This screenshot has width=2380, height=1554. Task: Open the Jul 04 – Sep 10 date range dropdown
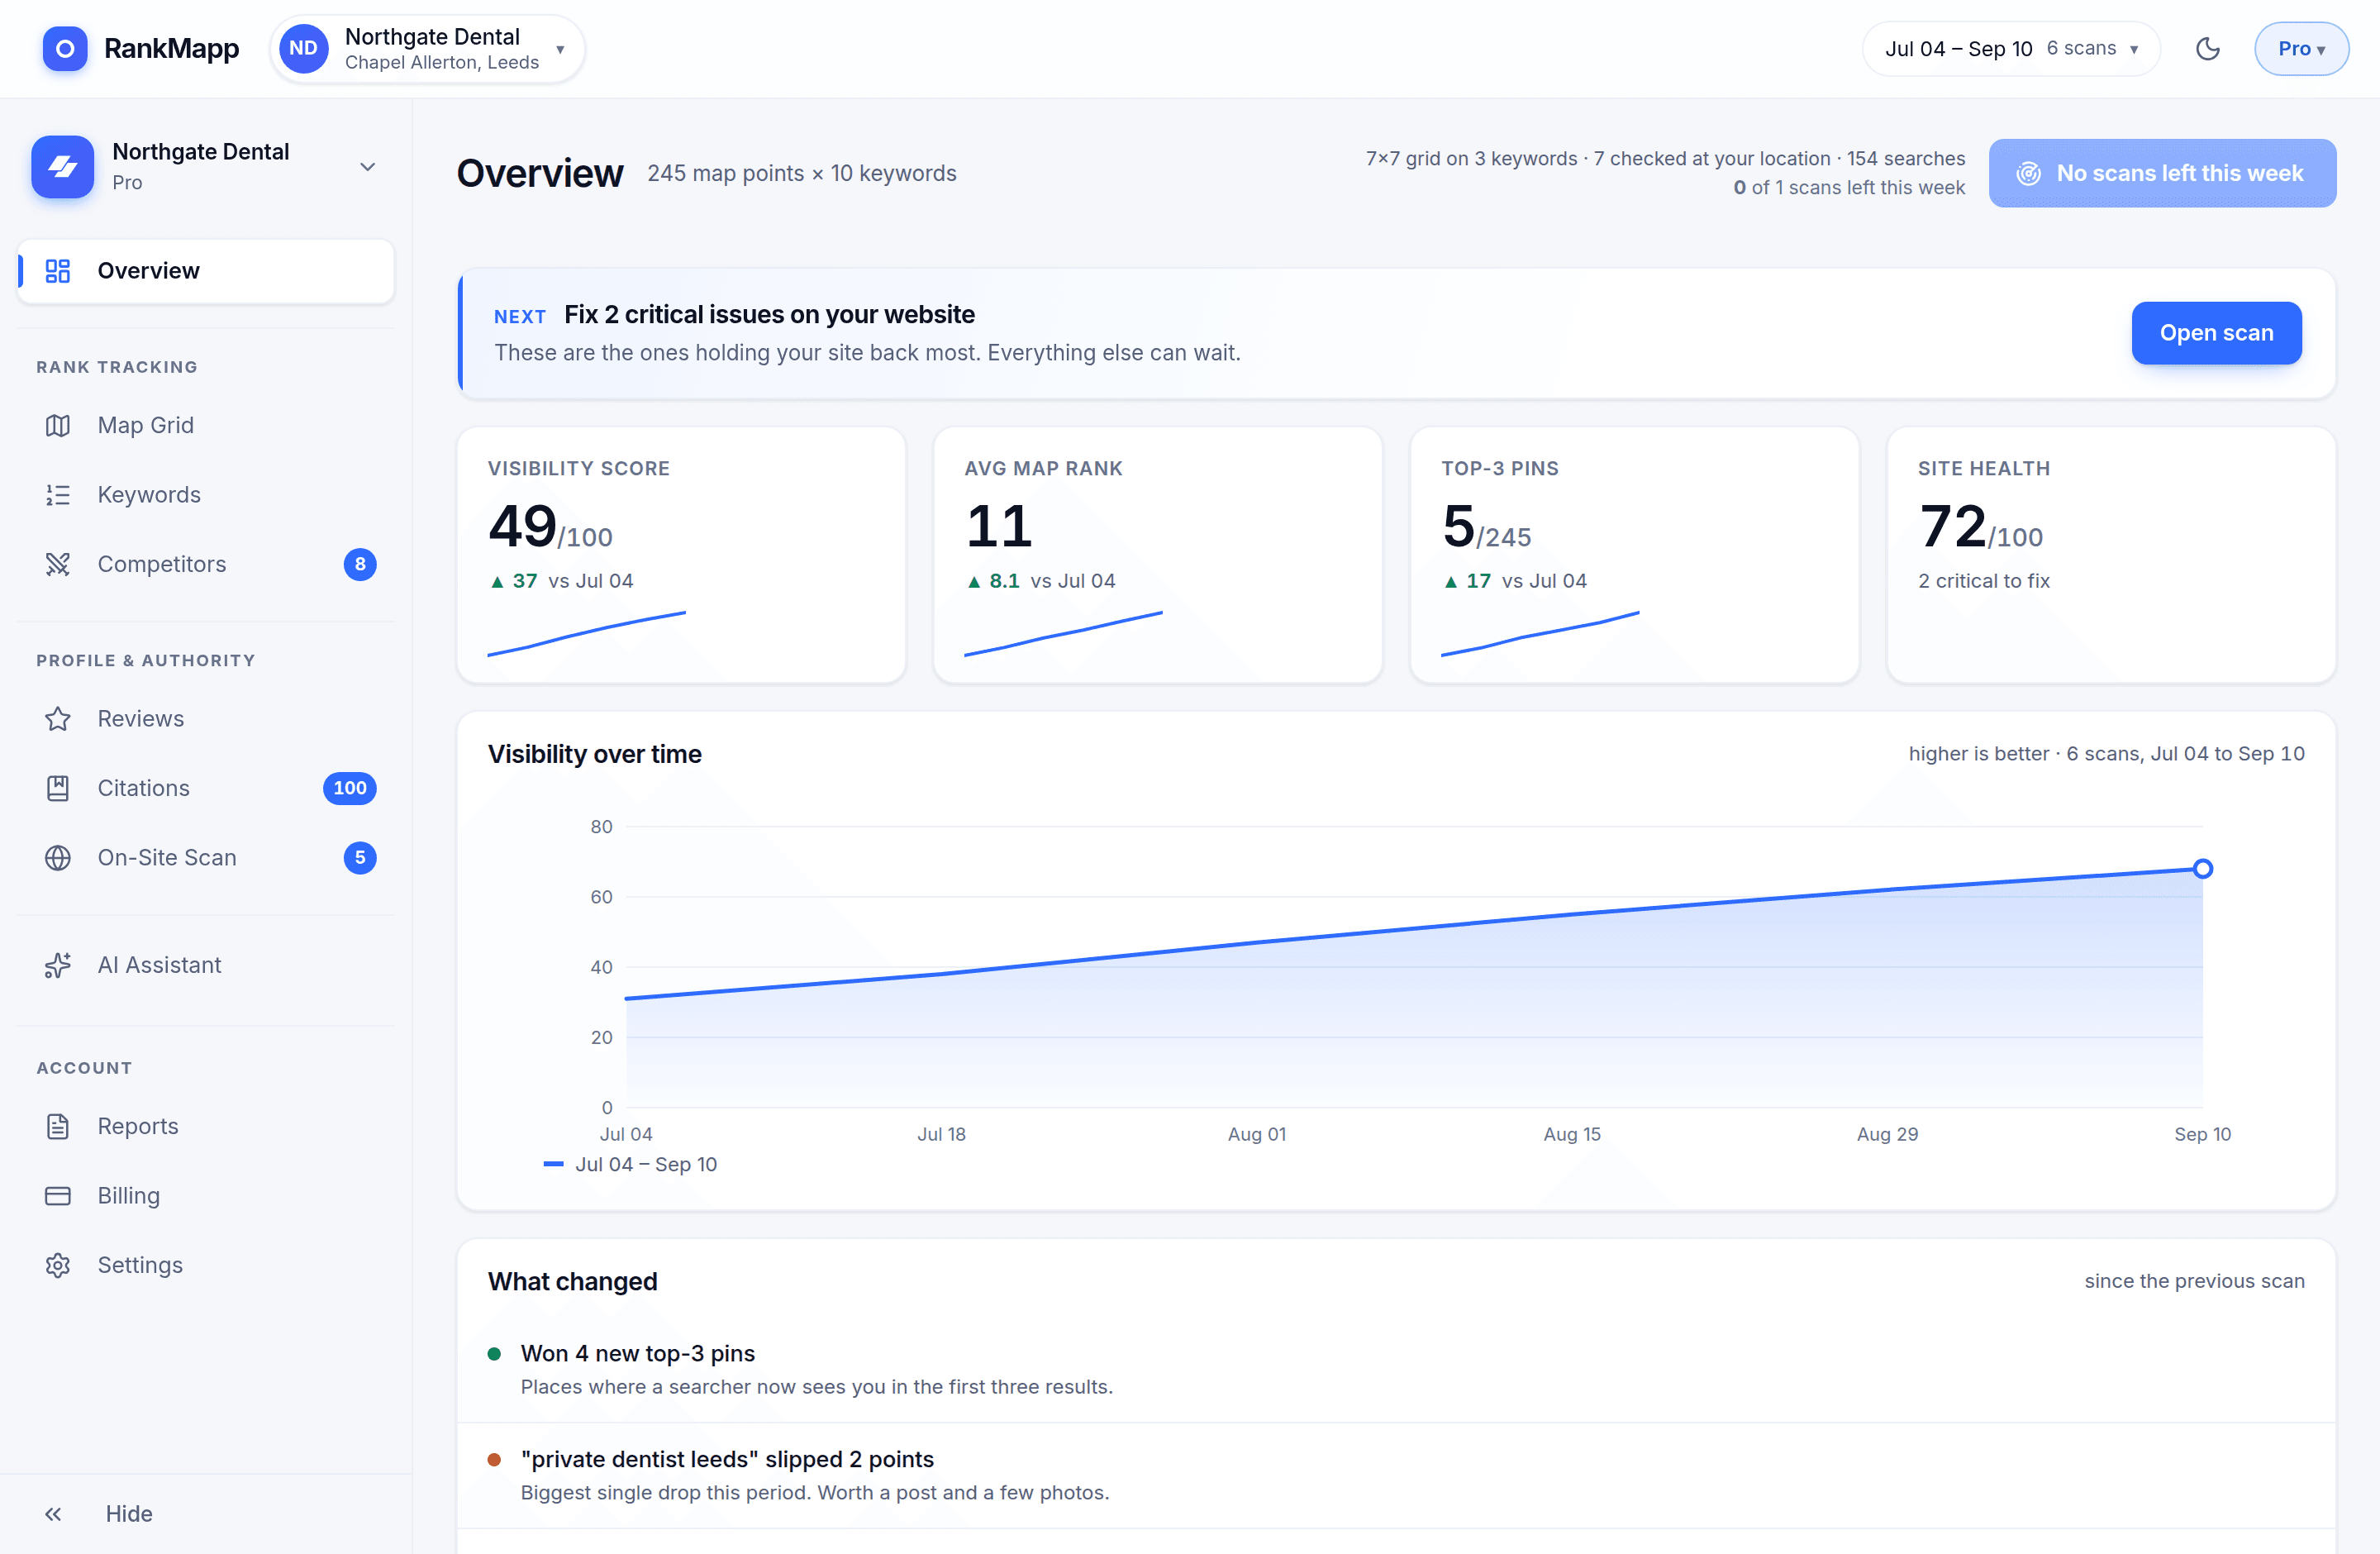[x=2011, y=48]
